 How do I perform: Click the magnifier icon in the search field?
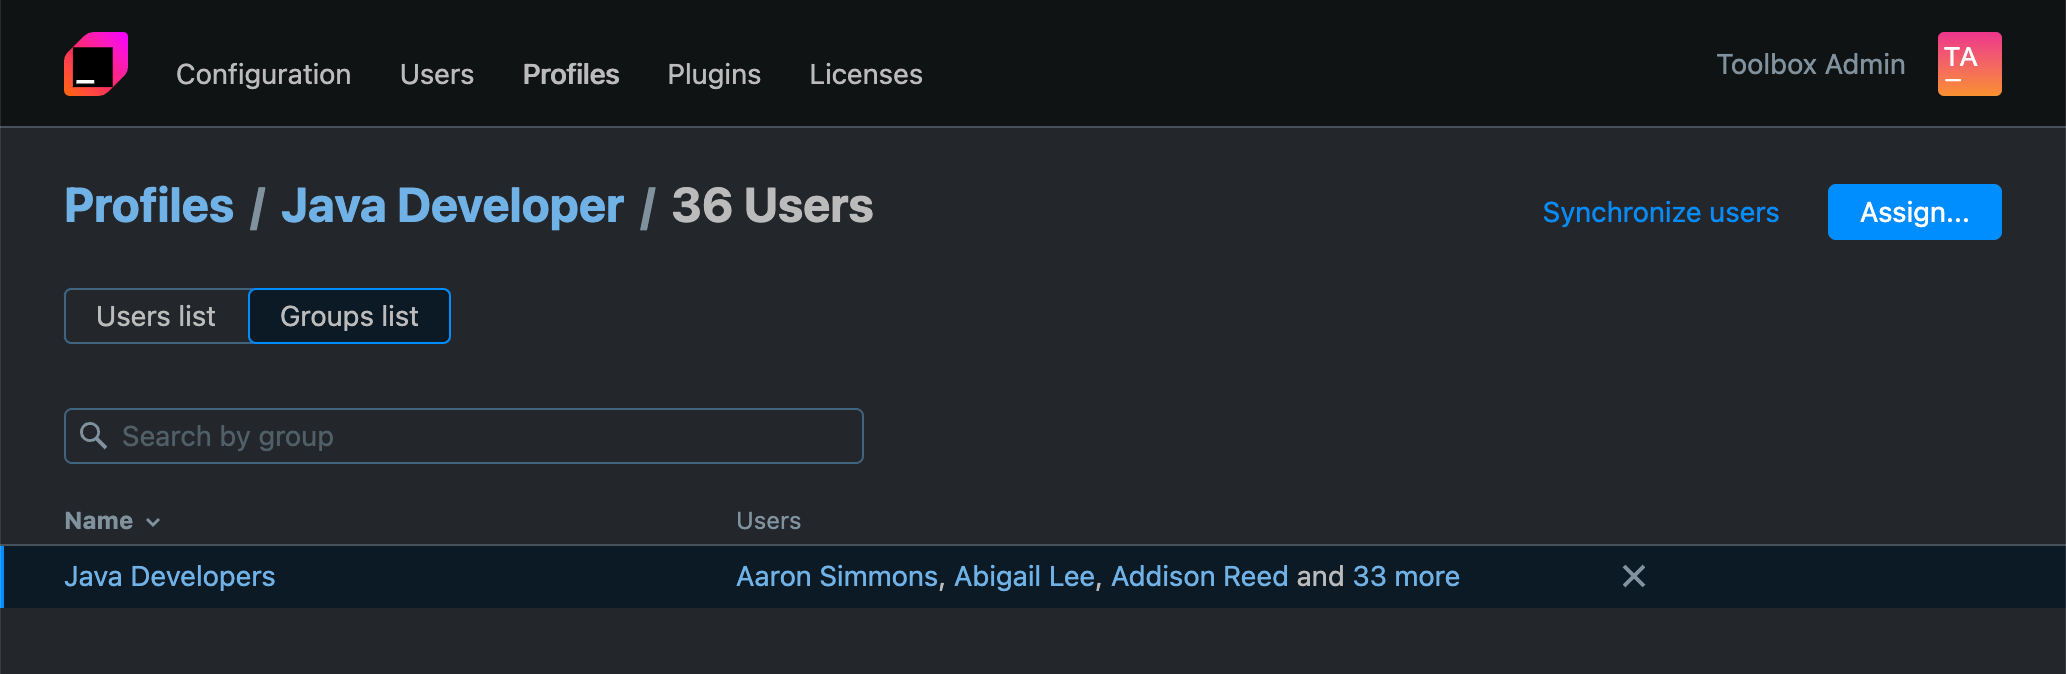pyautogui.click(x=95, y=436)
